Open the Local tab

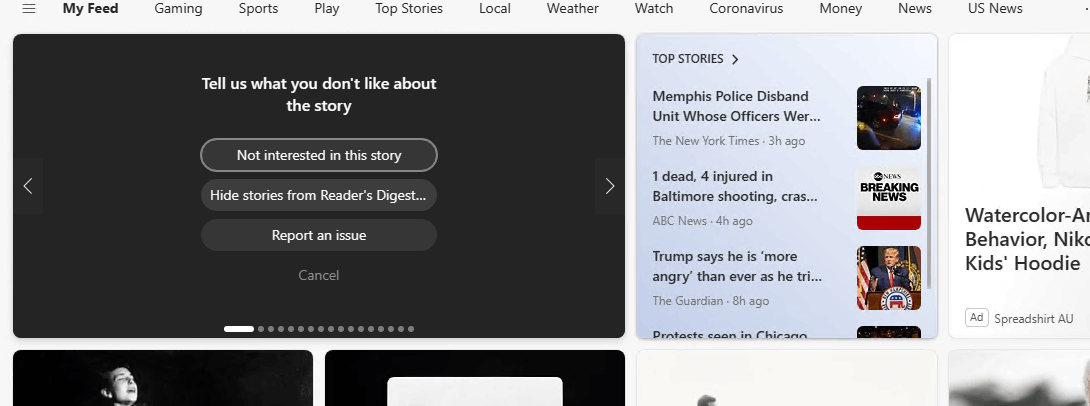click(x=495, y=9)
